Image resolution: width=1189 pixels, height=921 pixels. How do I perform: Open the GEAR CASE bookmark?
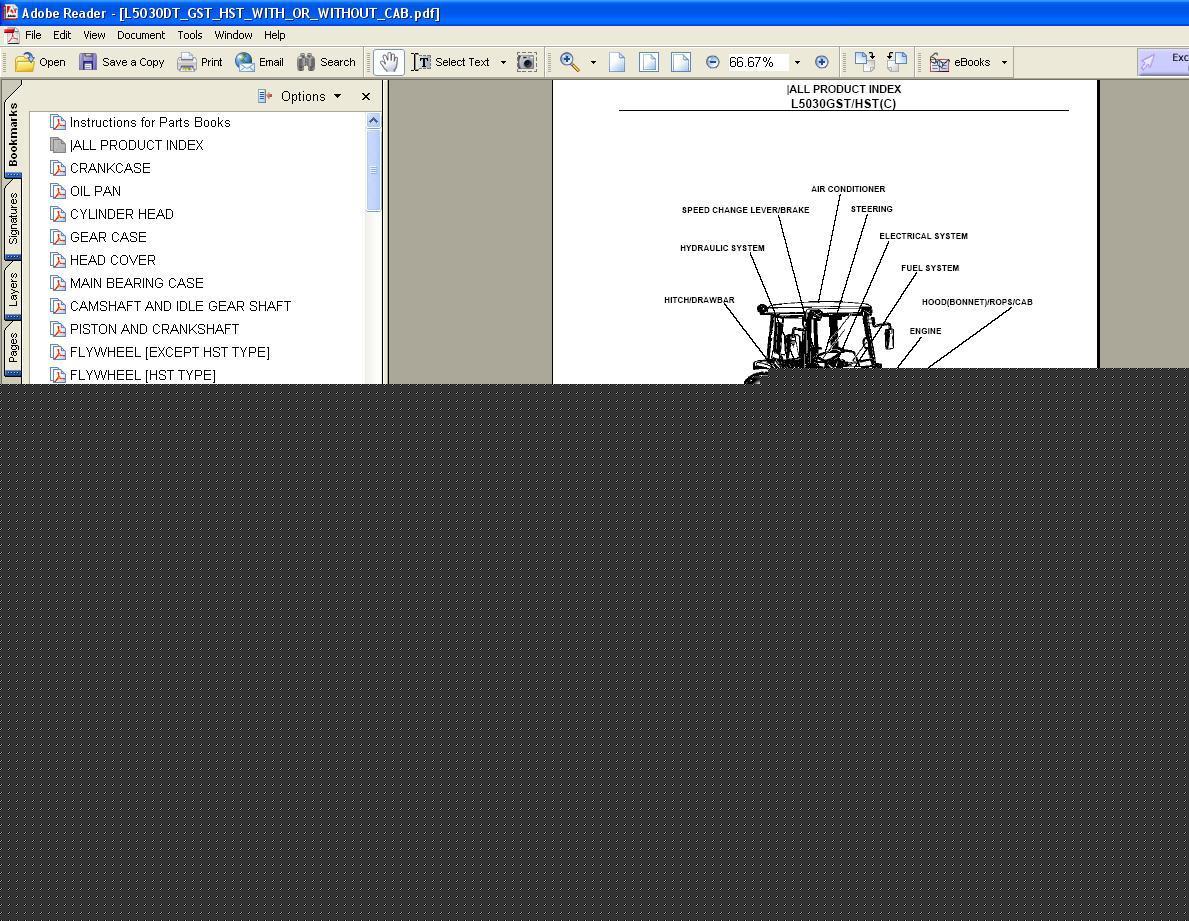tap(108, 237)
